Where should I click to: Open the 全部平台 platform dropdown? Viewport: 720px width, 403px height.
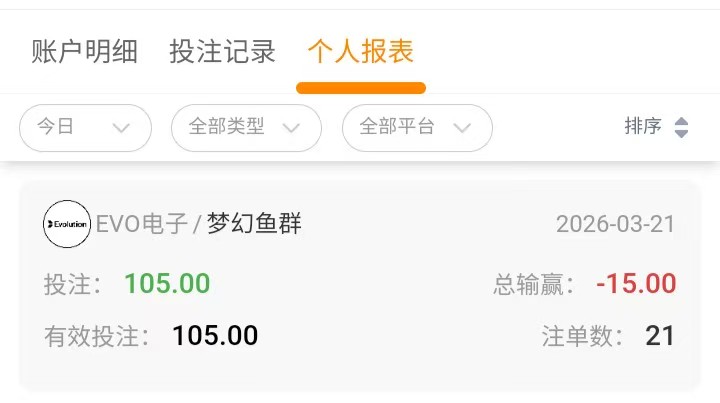tap(417, 128)
